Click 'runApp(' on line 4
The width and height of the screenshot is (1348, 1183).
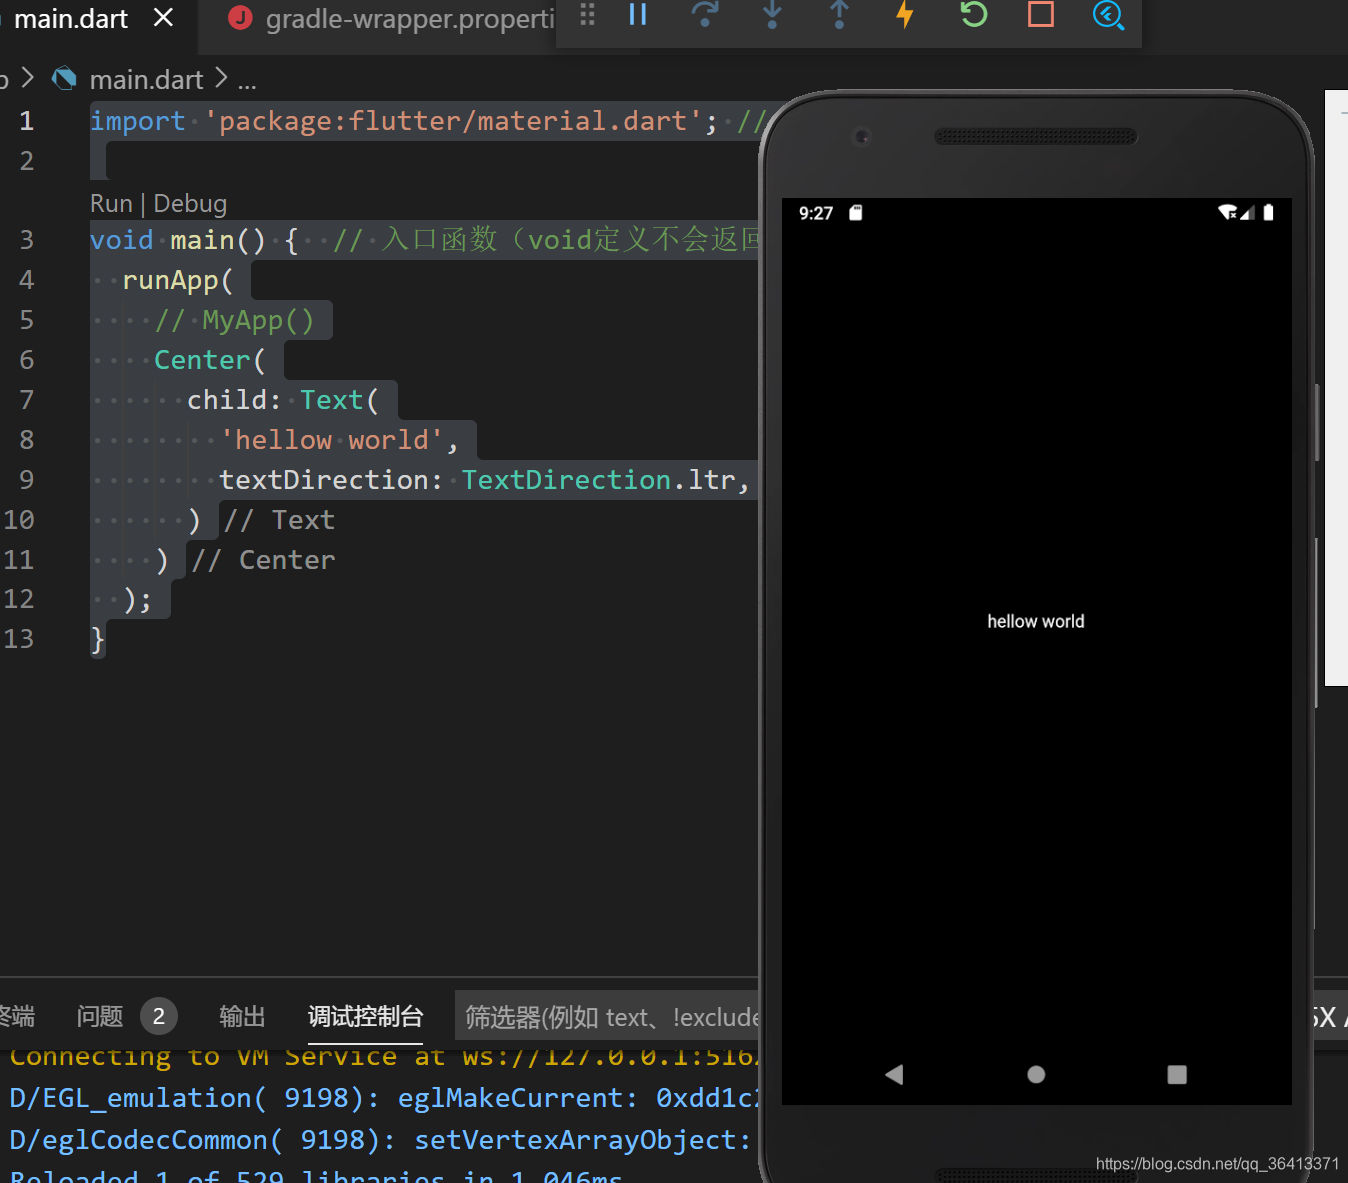coord(178,280)
